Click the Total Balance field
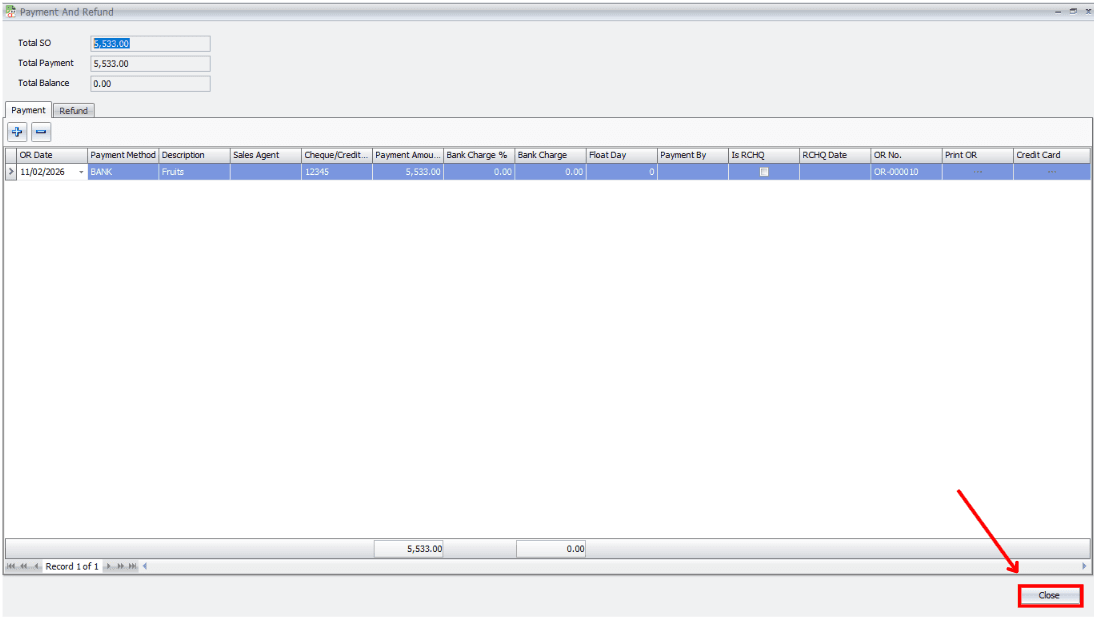 (x=150, y=84)
